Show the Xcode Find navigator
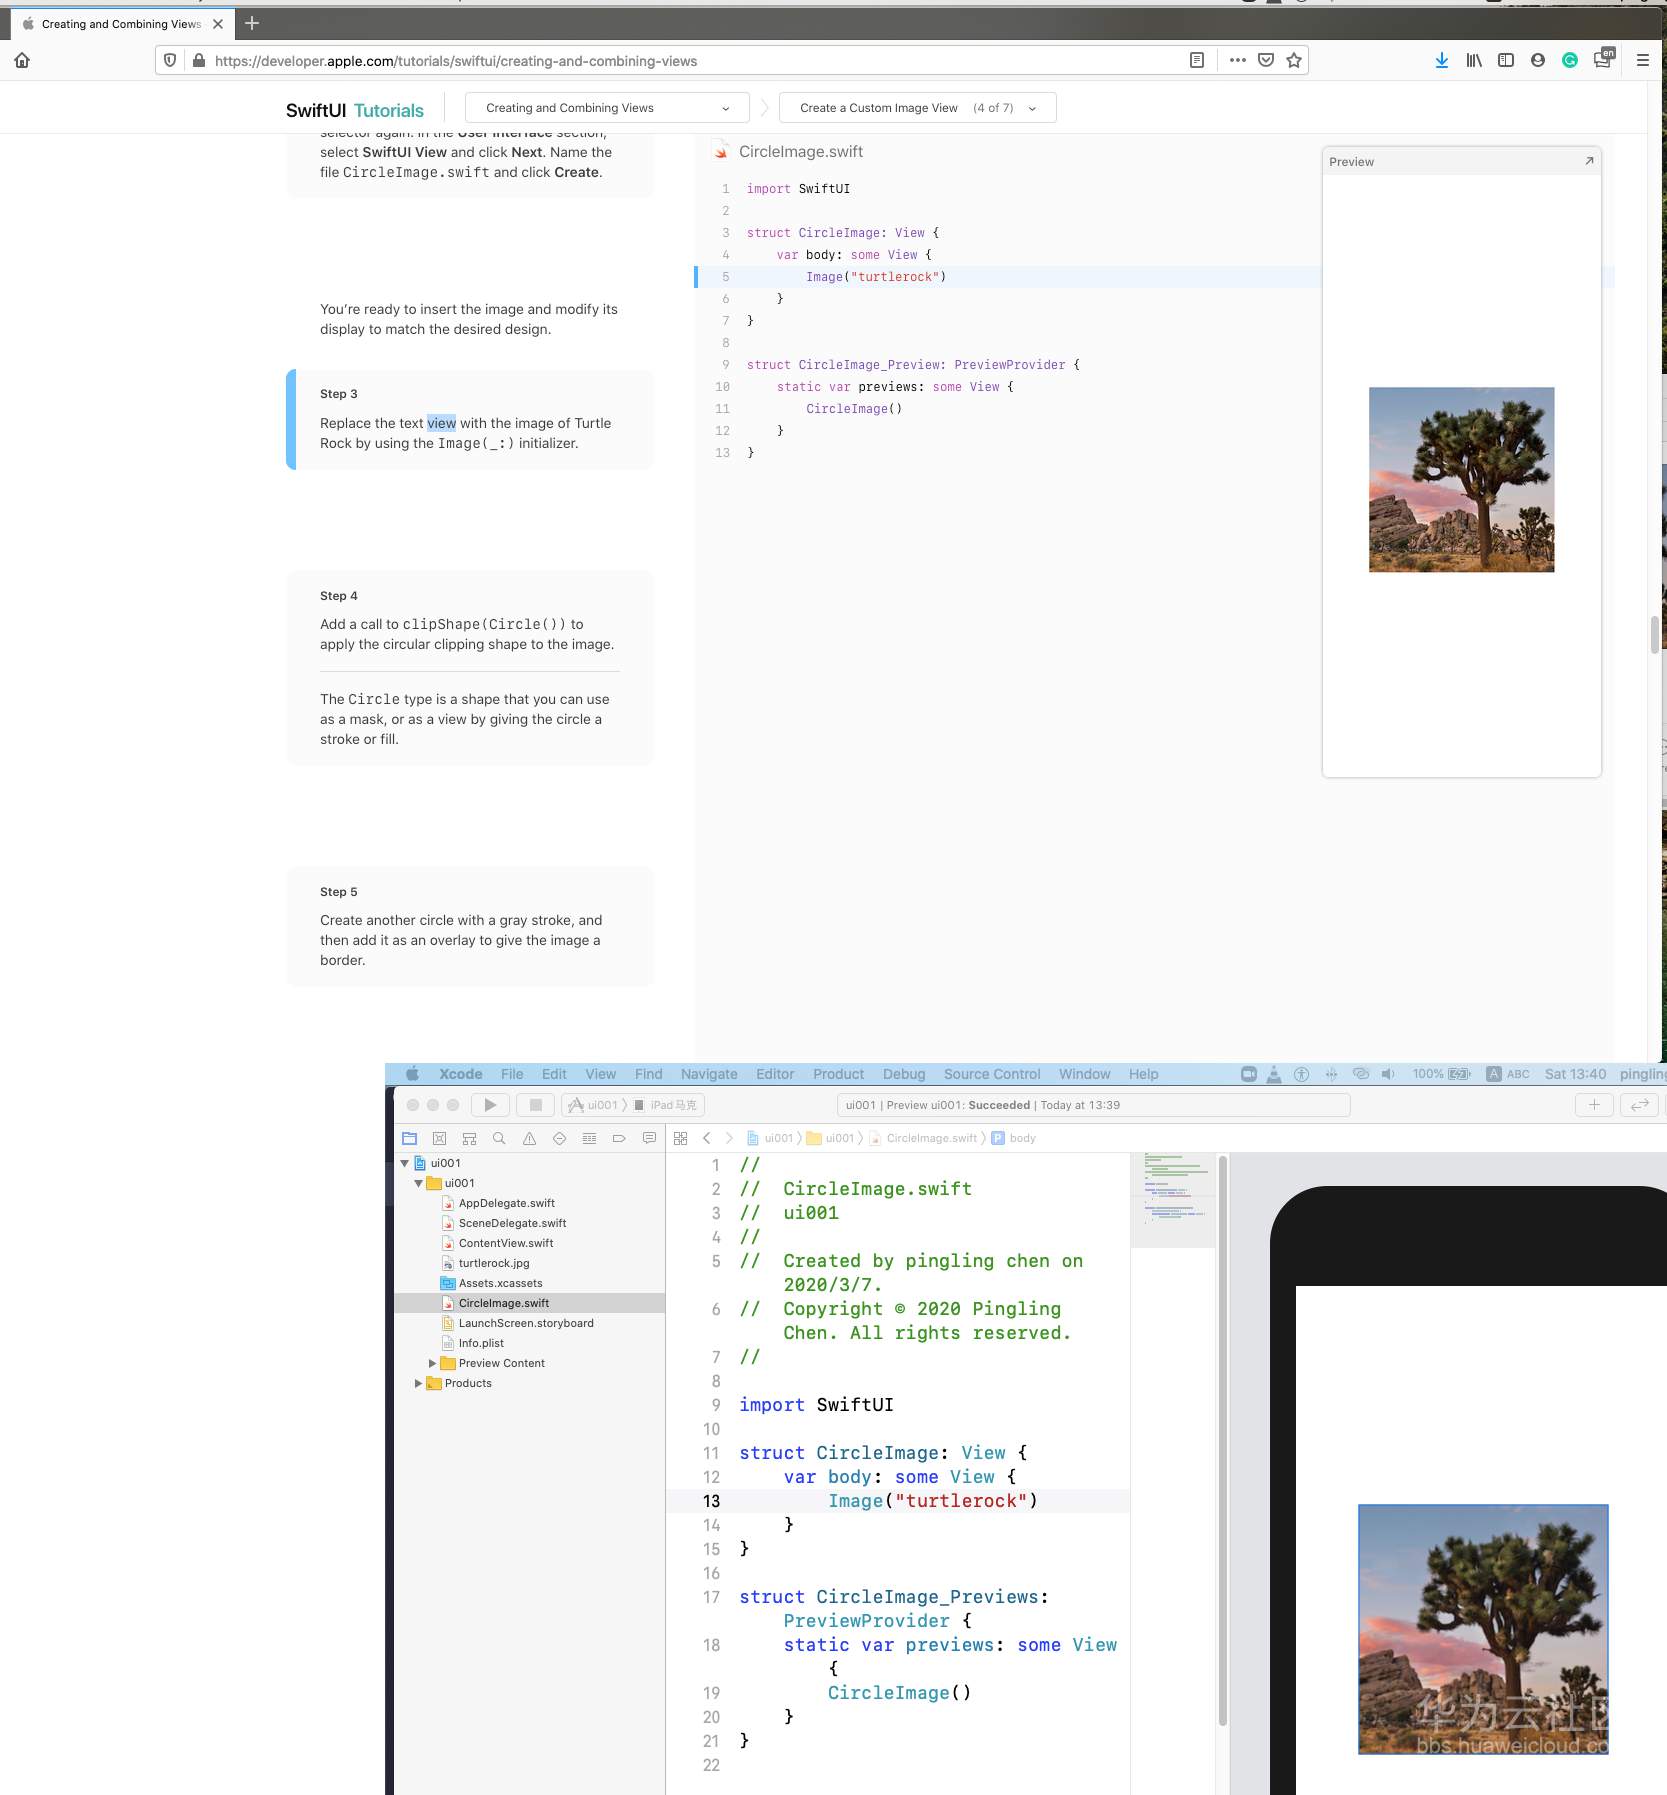This screenshot has height=1795, width=1667. pyautogui.click(x=499, y=1138)
